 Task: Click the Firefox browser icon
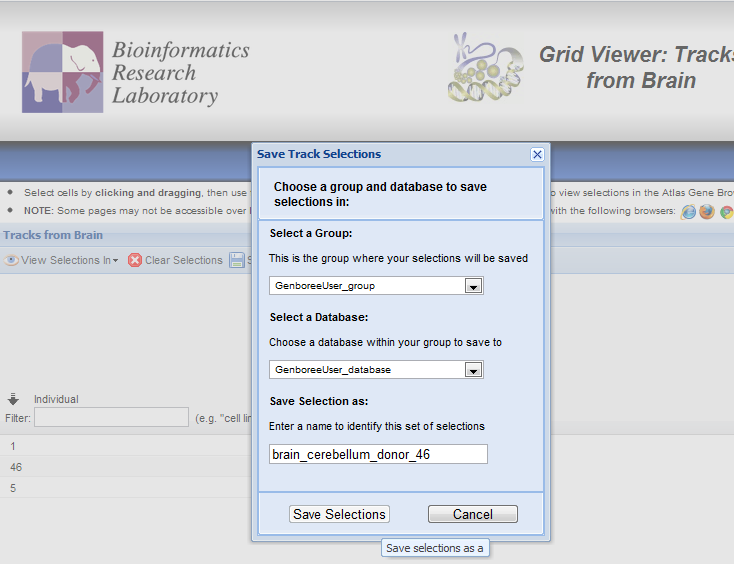point(707,211)
